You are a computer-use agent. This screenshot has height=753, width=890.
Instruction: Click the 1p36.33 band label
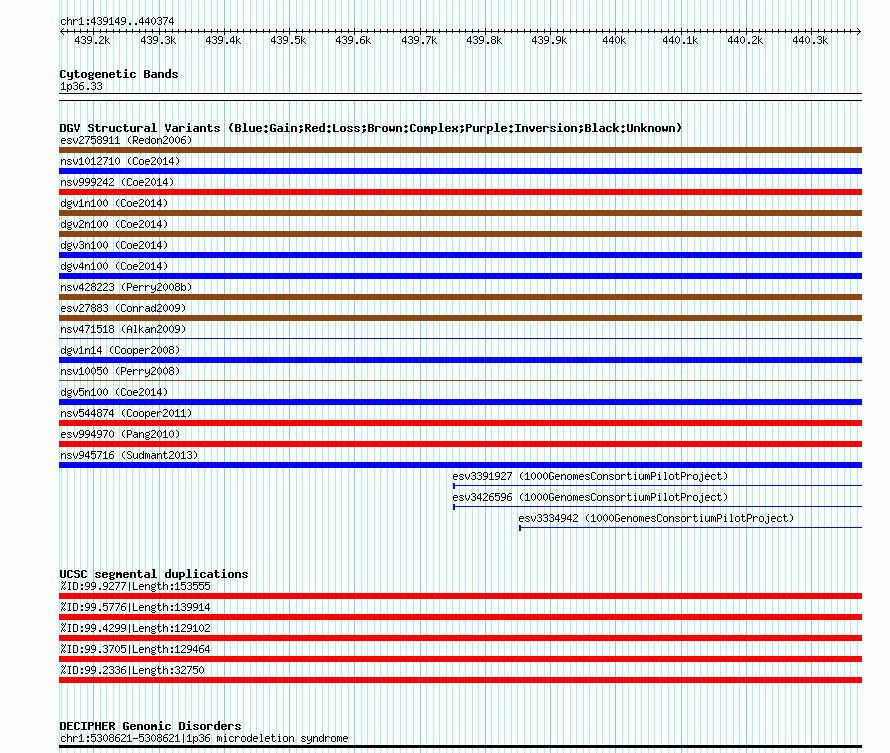(81, 86)
